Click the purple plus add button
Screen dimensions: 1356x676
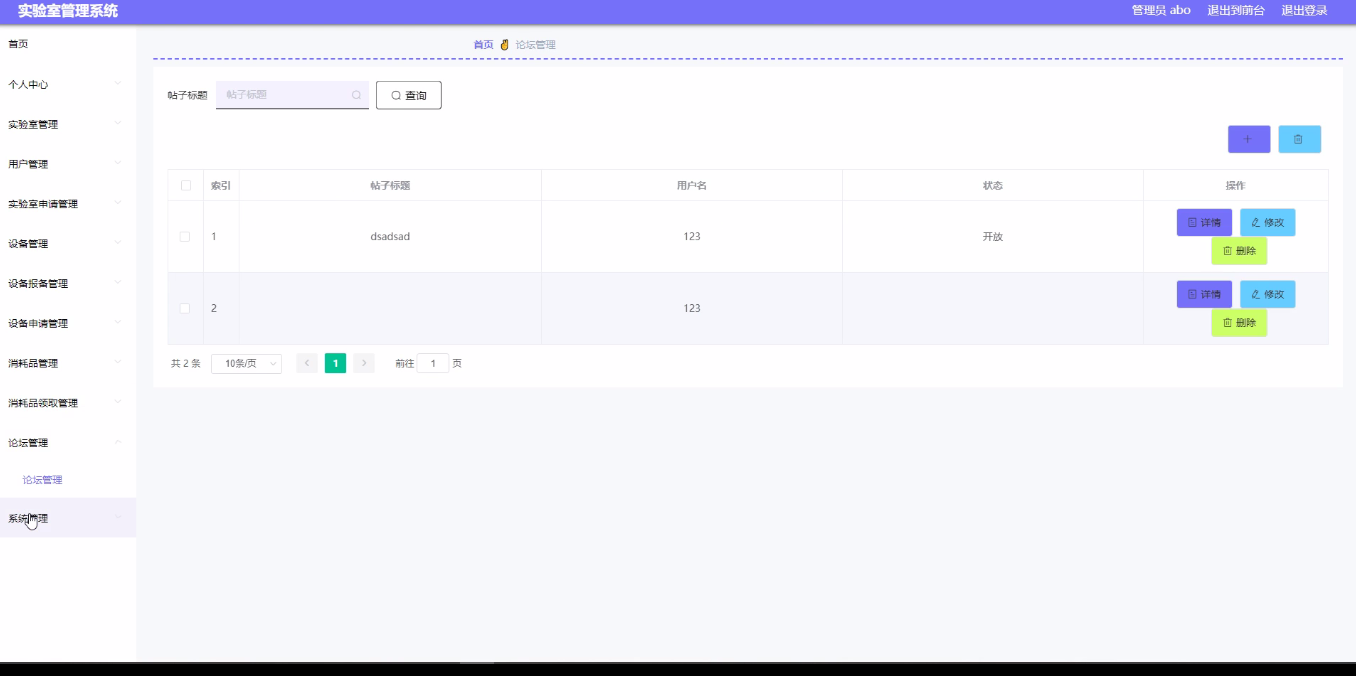1248,139
